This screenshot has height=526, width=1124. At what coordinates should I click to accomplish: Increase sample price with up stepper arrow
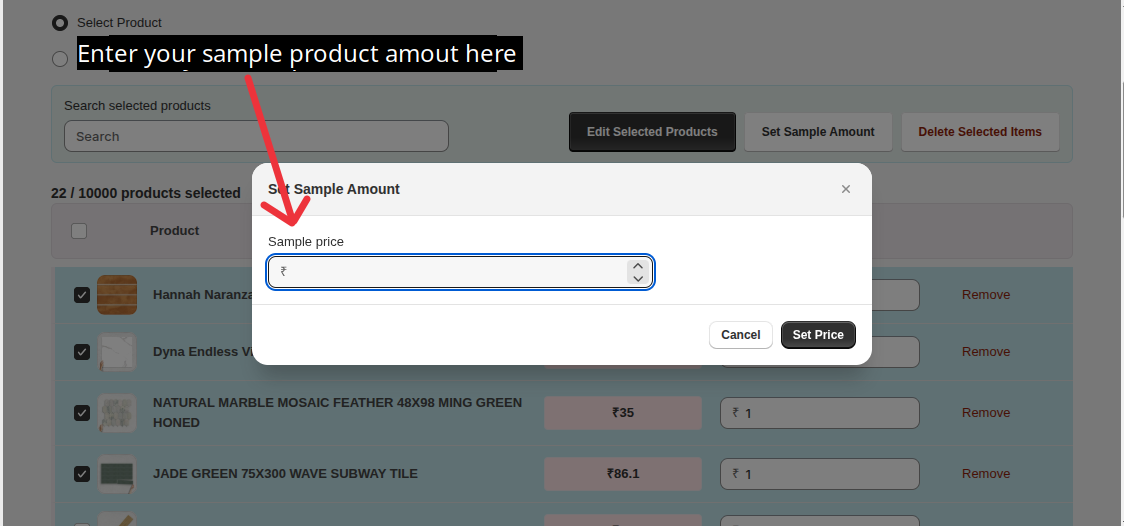(638, 266)
